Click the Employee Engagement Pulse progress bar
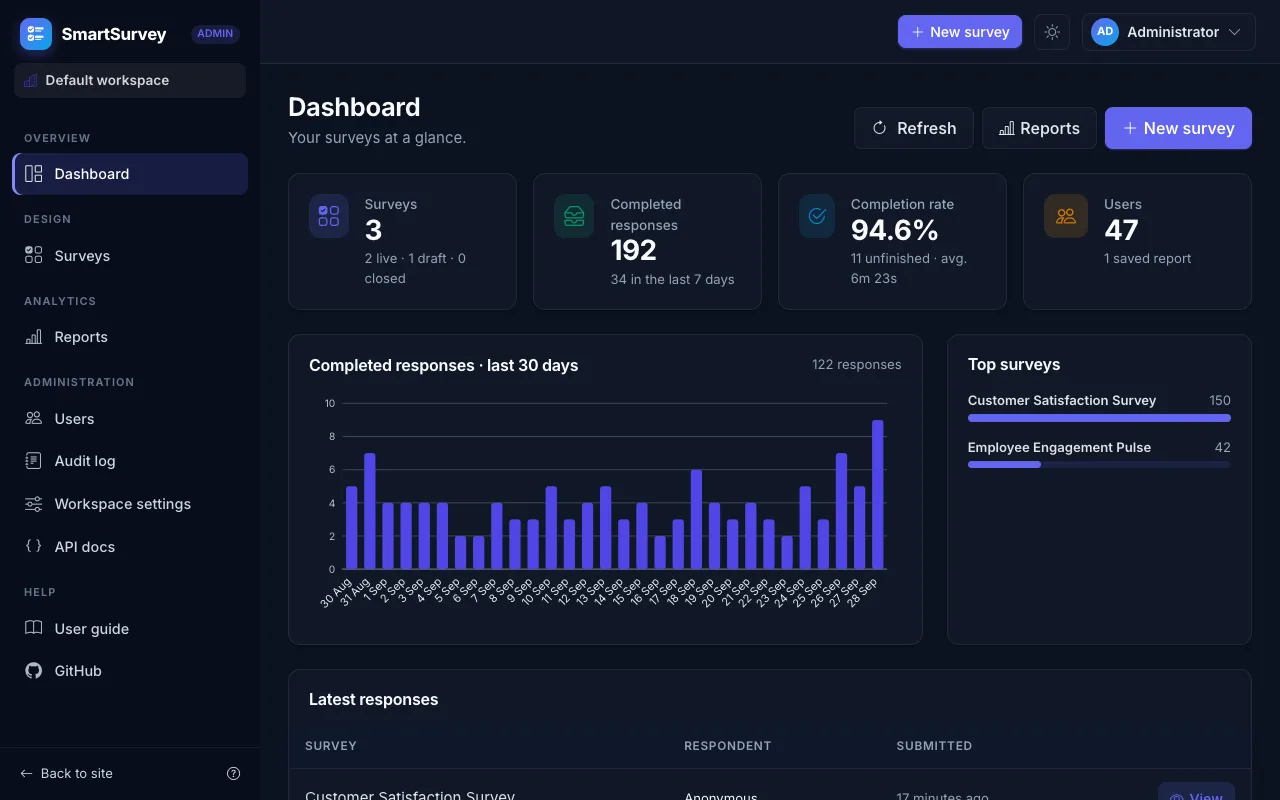Viewport: 1280px width, 800px height. 1099,464
